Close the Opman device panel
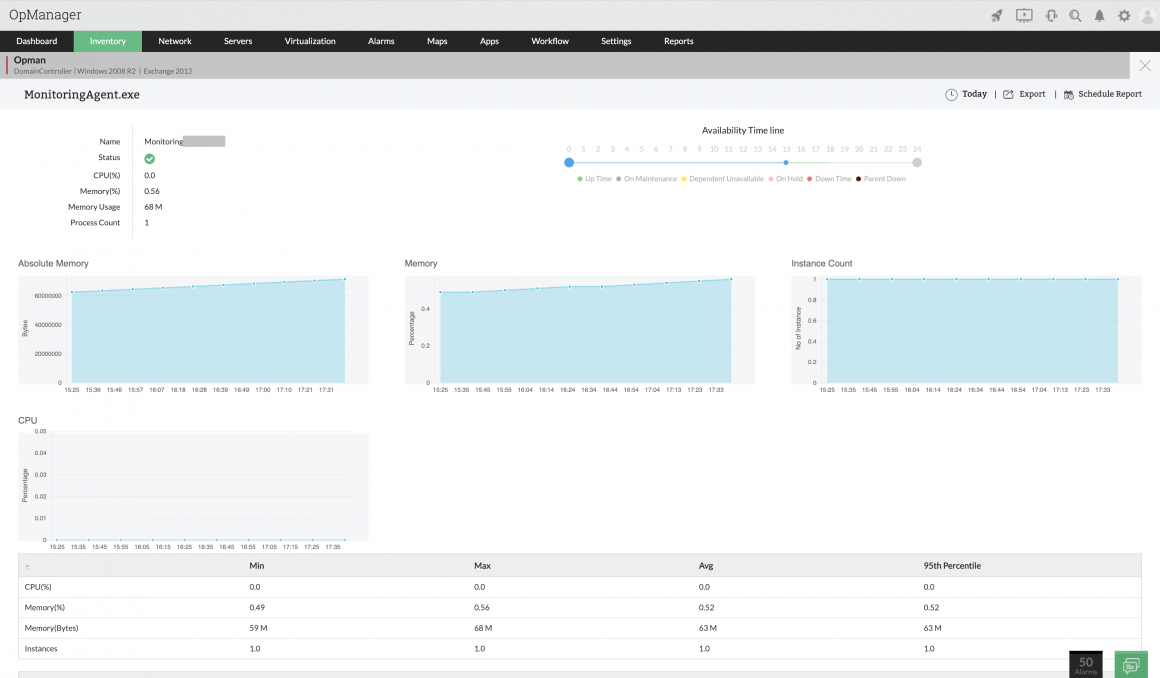 coord(1145,65)
